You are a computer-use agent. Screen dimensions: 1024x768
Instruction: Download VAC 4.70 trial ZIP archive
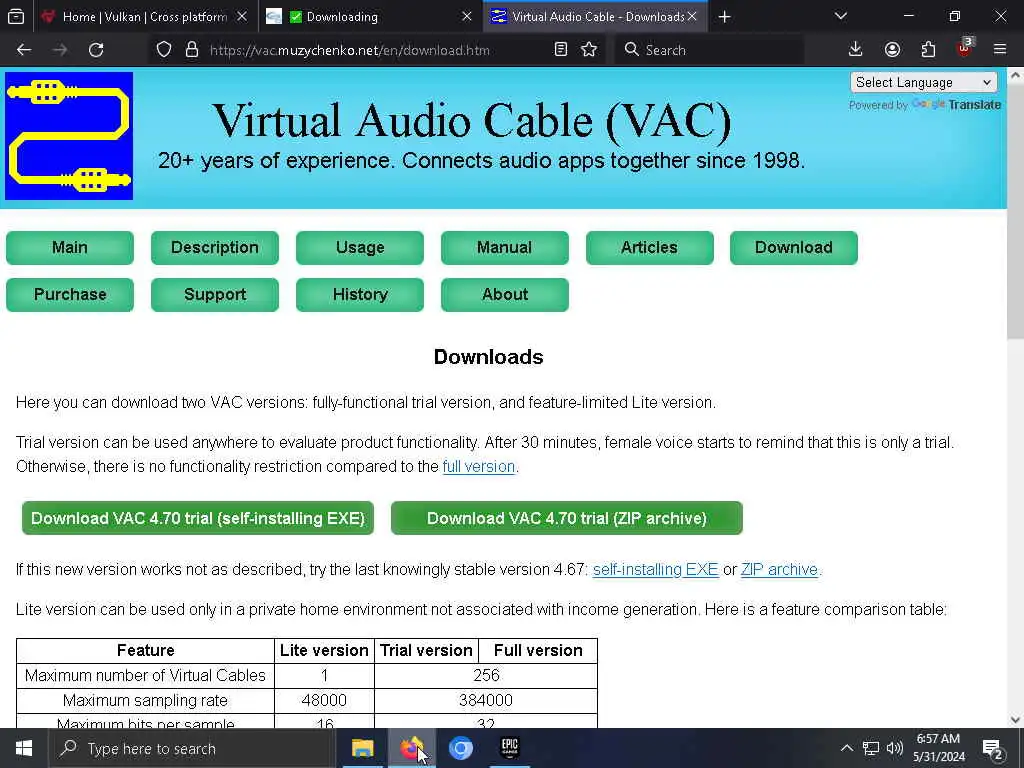click(567, 518)
